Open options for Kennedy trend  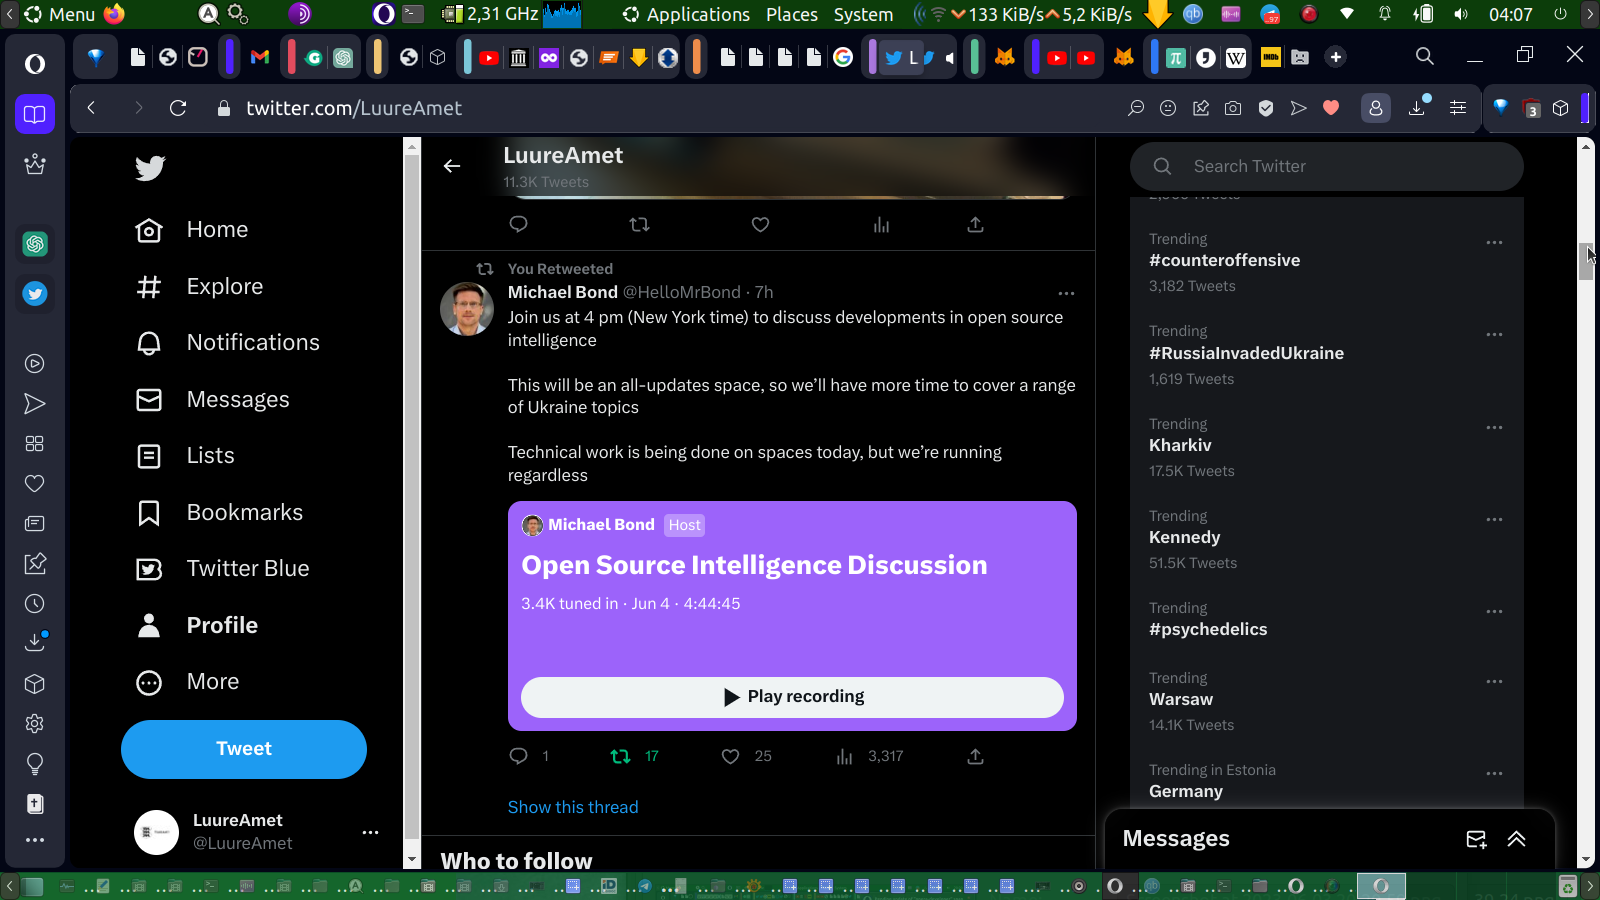coord(1494,519)
